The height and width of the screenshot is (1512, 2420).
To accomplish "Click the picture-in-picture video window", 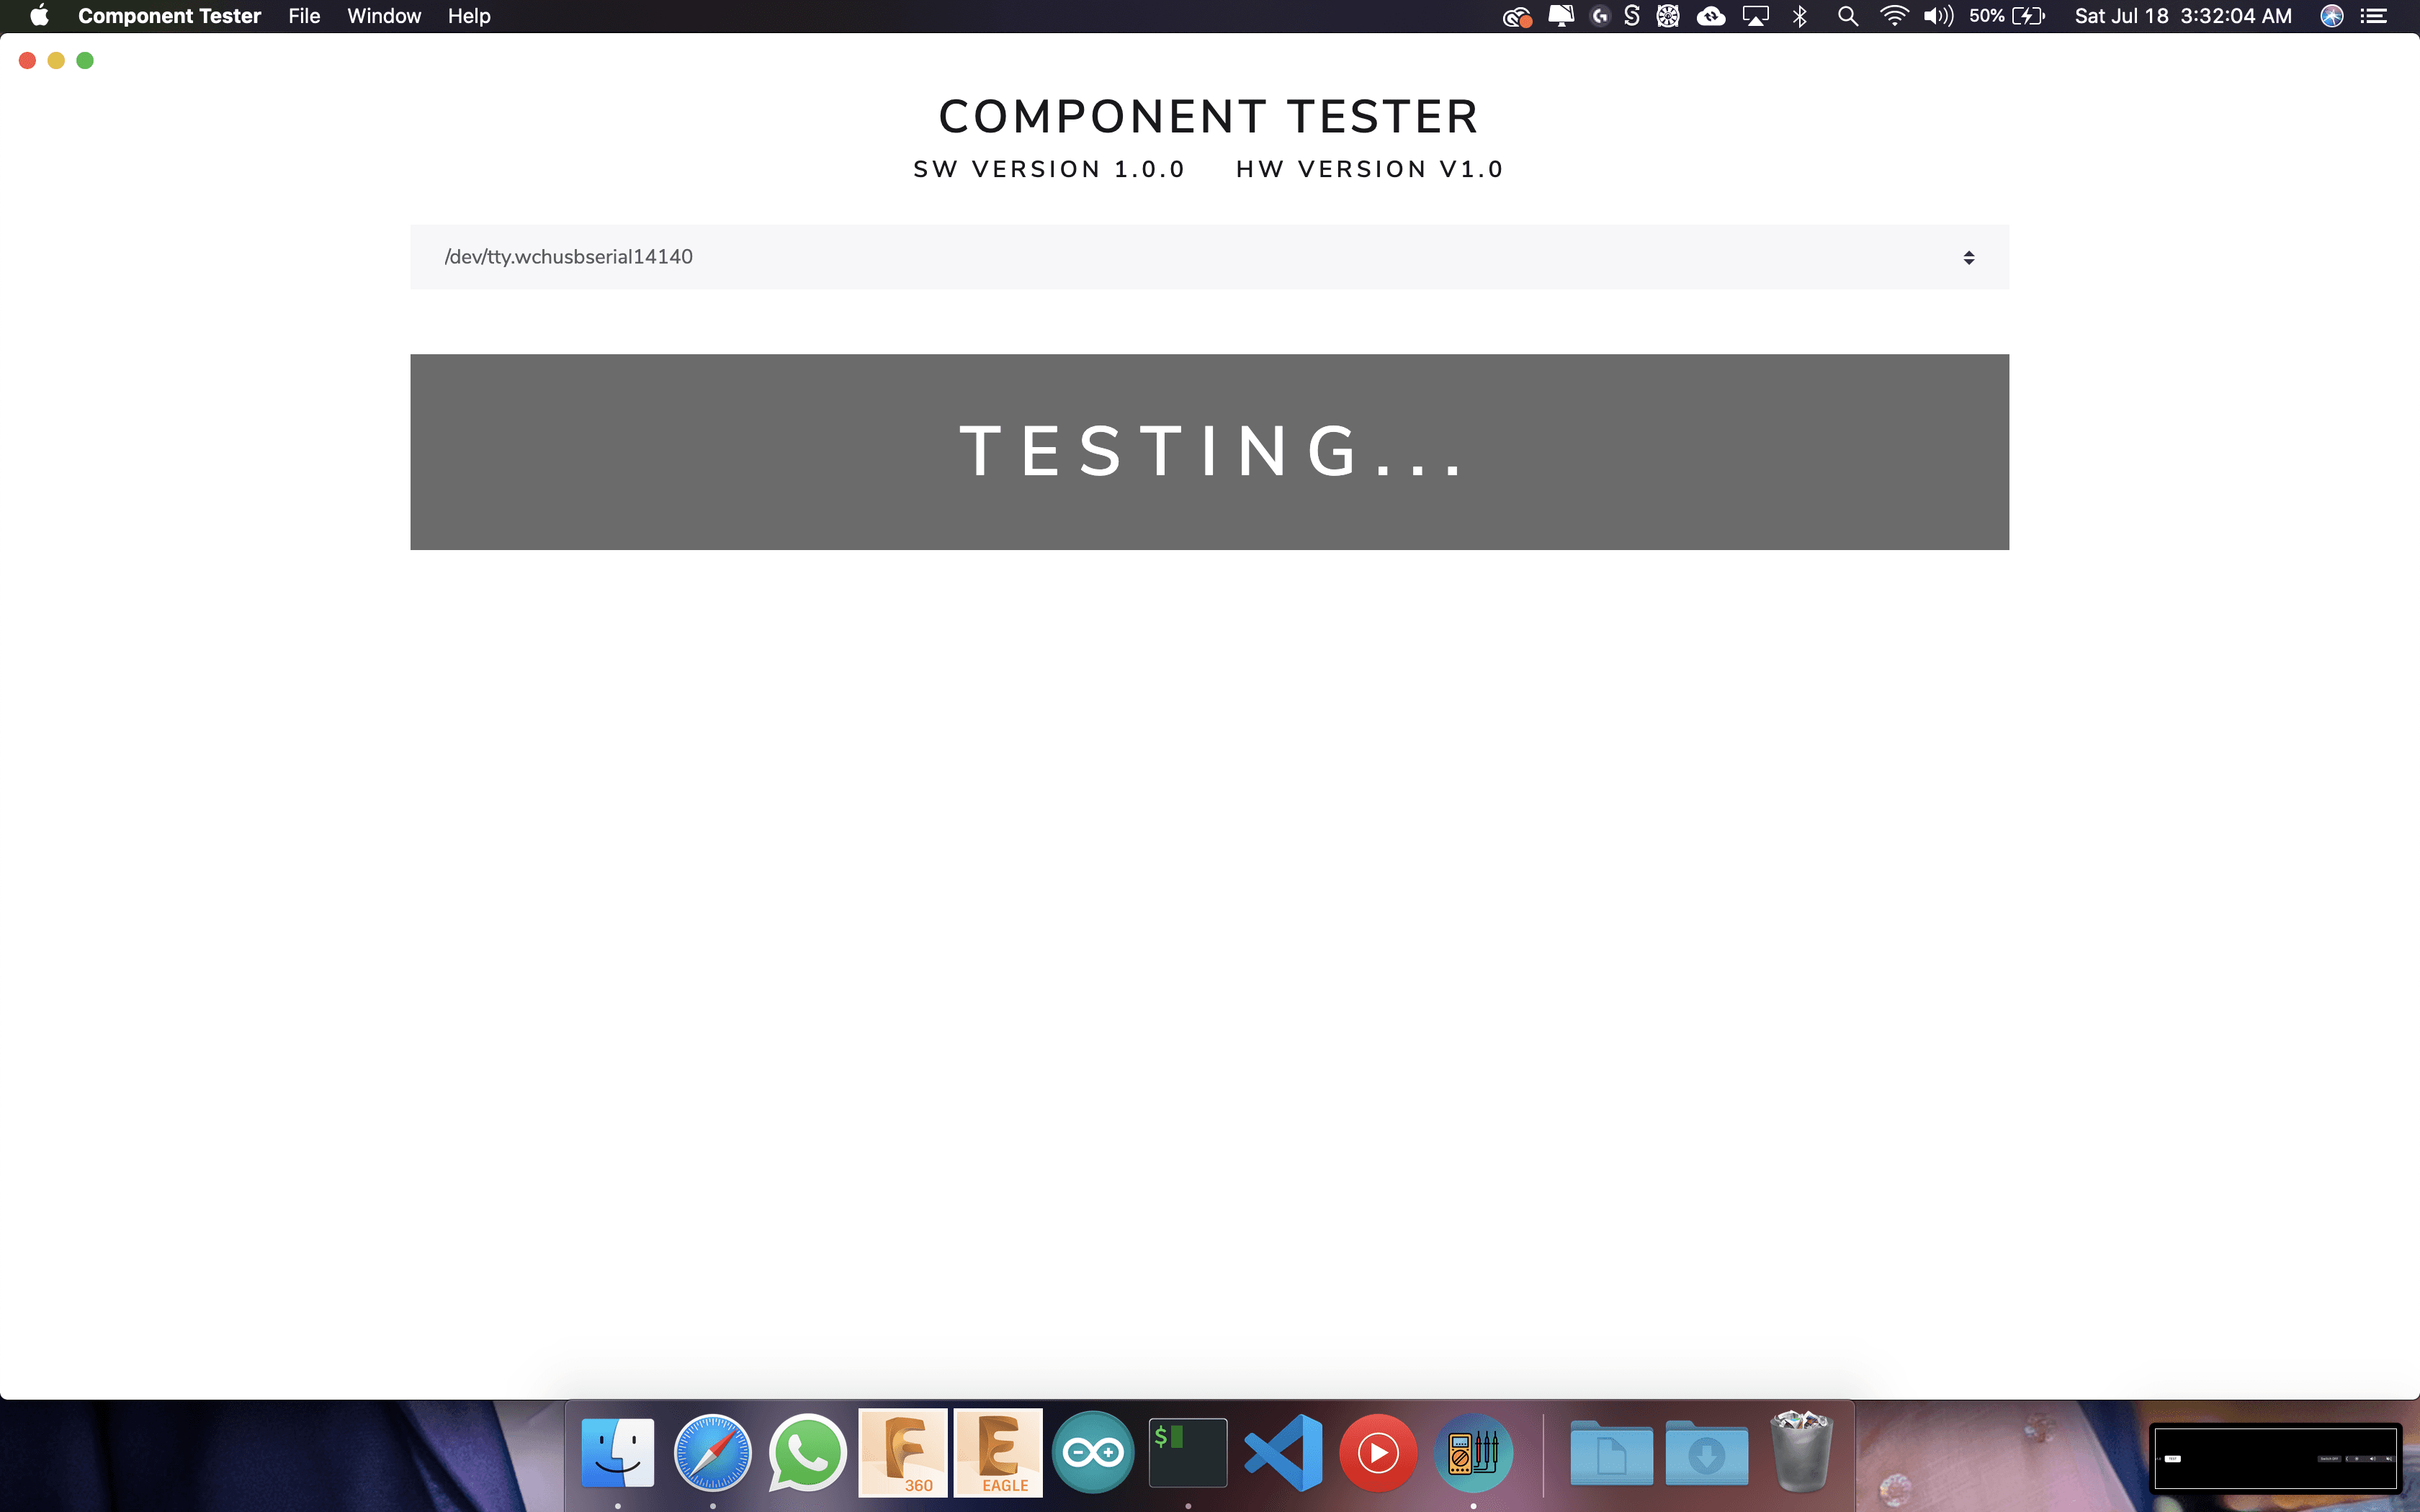I will (x=2276, y=1459).
